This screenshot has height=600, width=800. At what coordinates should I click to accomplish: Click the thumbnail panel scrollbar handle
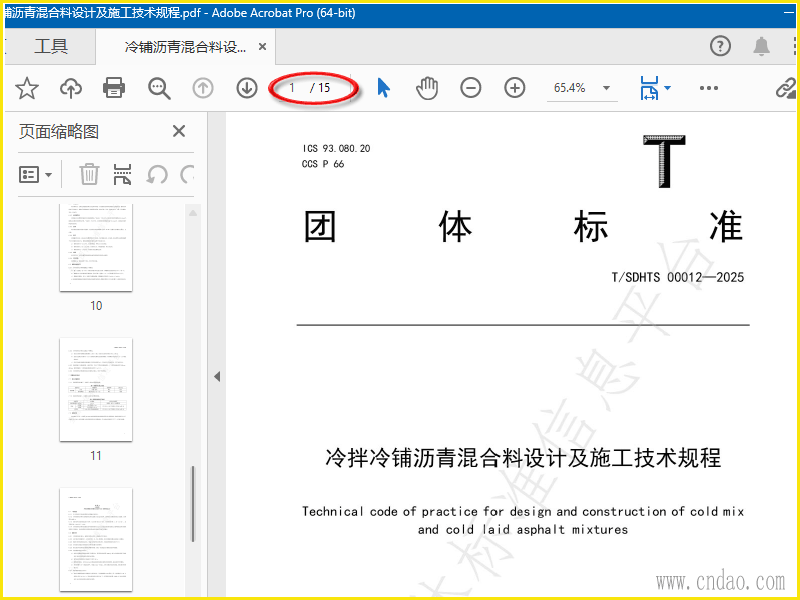coord(192,504)
